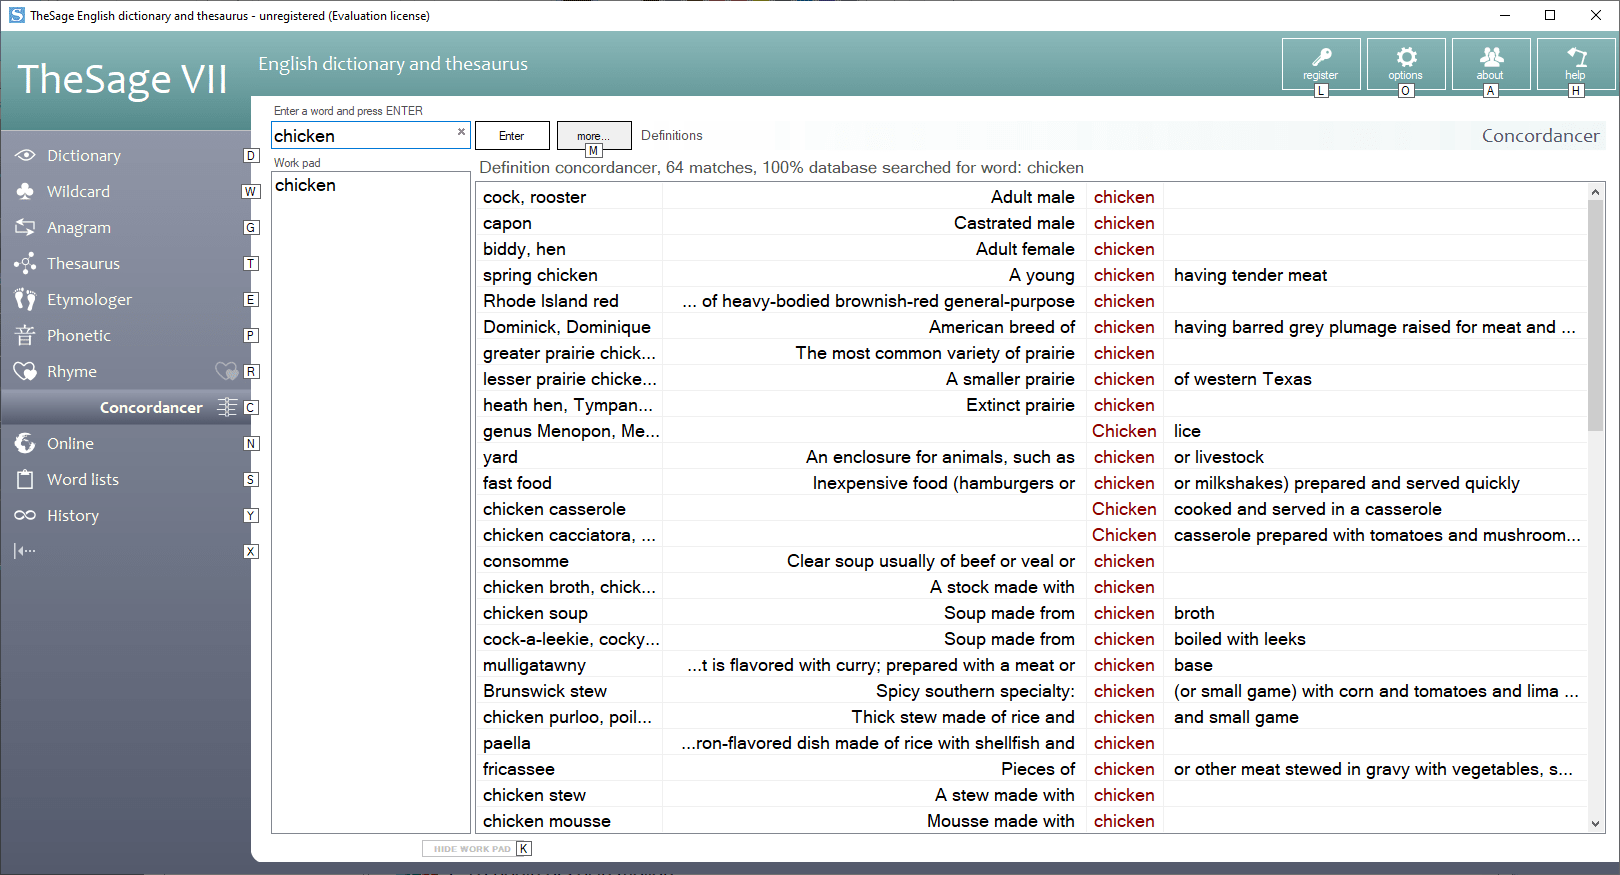Click 'of western Texas' text
This screenshot has width=1620, height=875.
coord(1243,379)
